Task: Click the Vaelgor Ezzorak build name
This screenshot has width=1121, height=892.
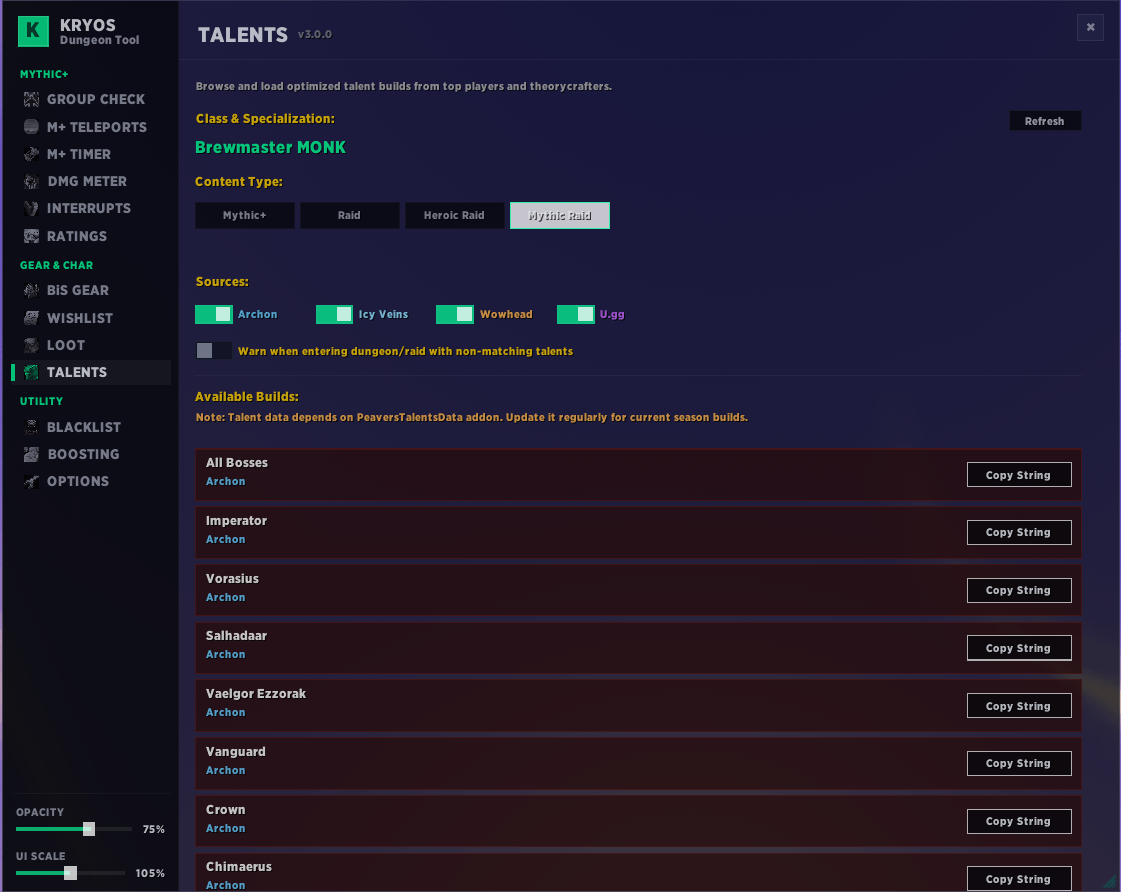Action: [256, 694]
